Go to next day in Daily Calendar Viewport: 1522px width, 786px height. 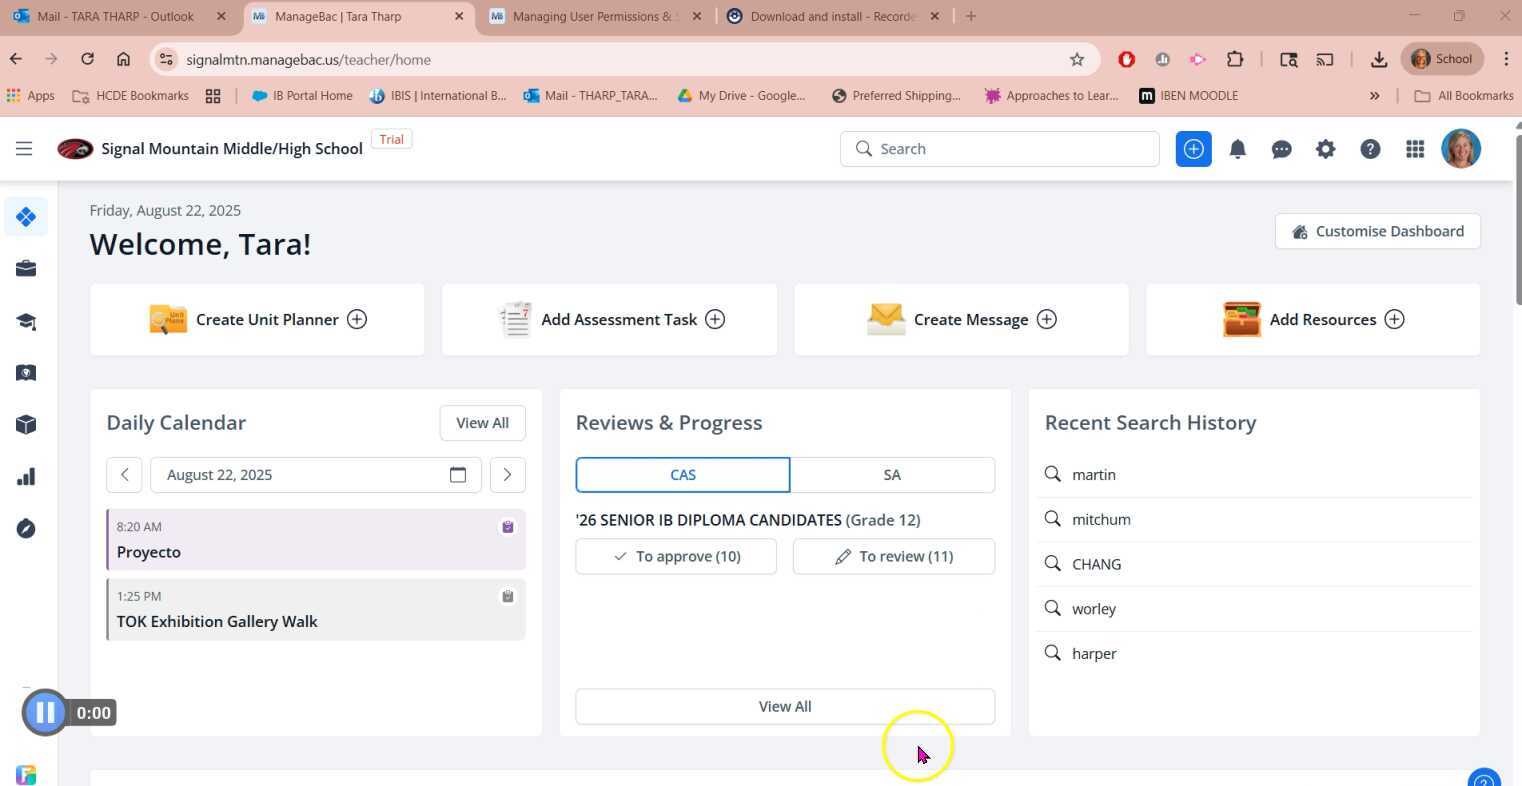click(x=507, y=475)
